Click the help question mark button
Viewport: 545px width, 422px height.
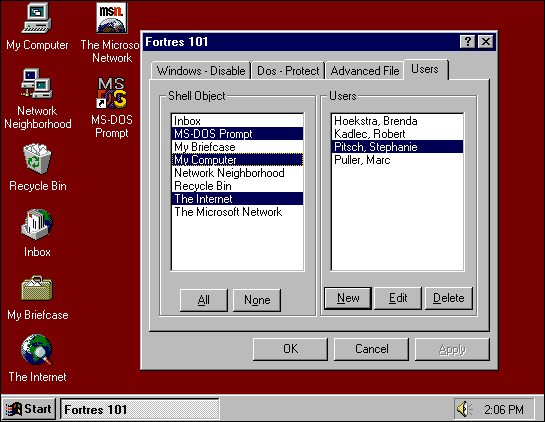(x=467, y=42)
